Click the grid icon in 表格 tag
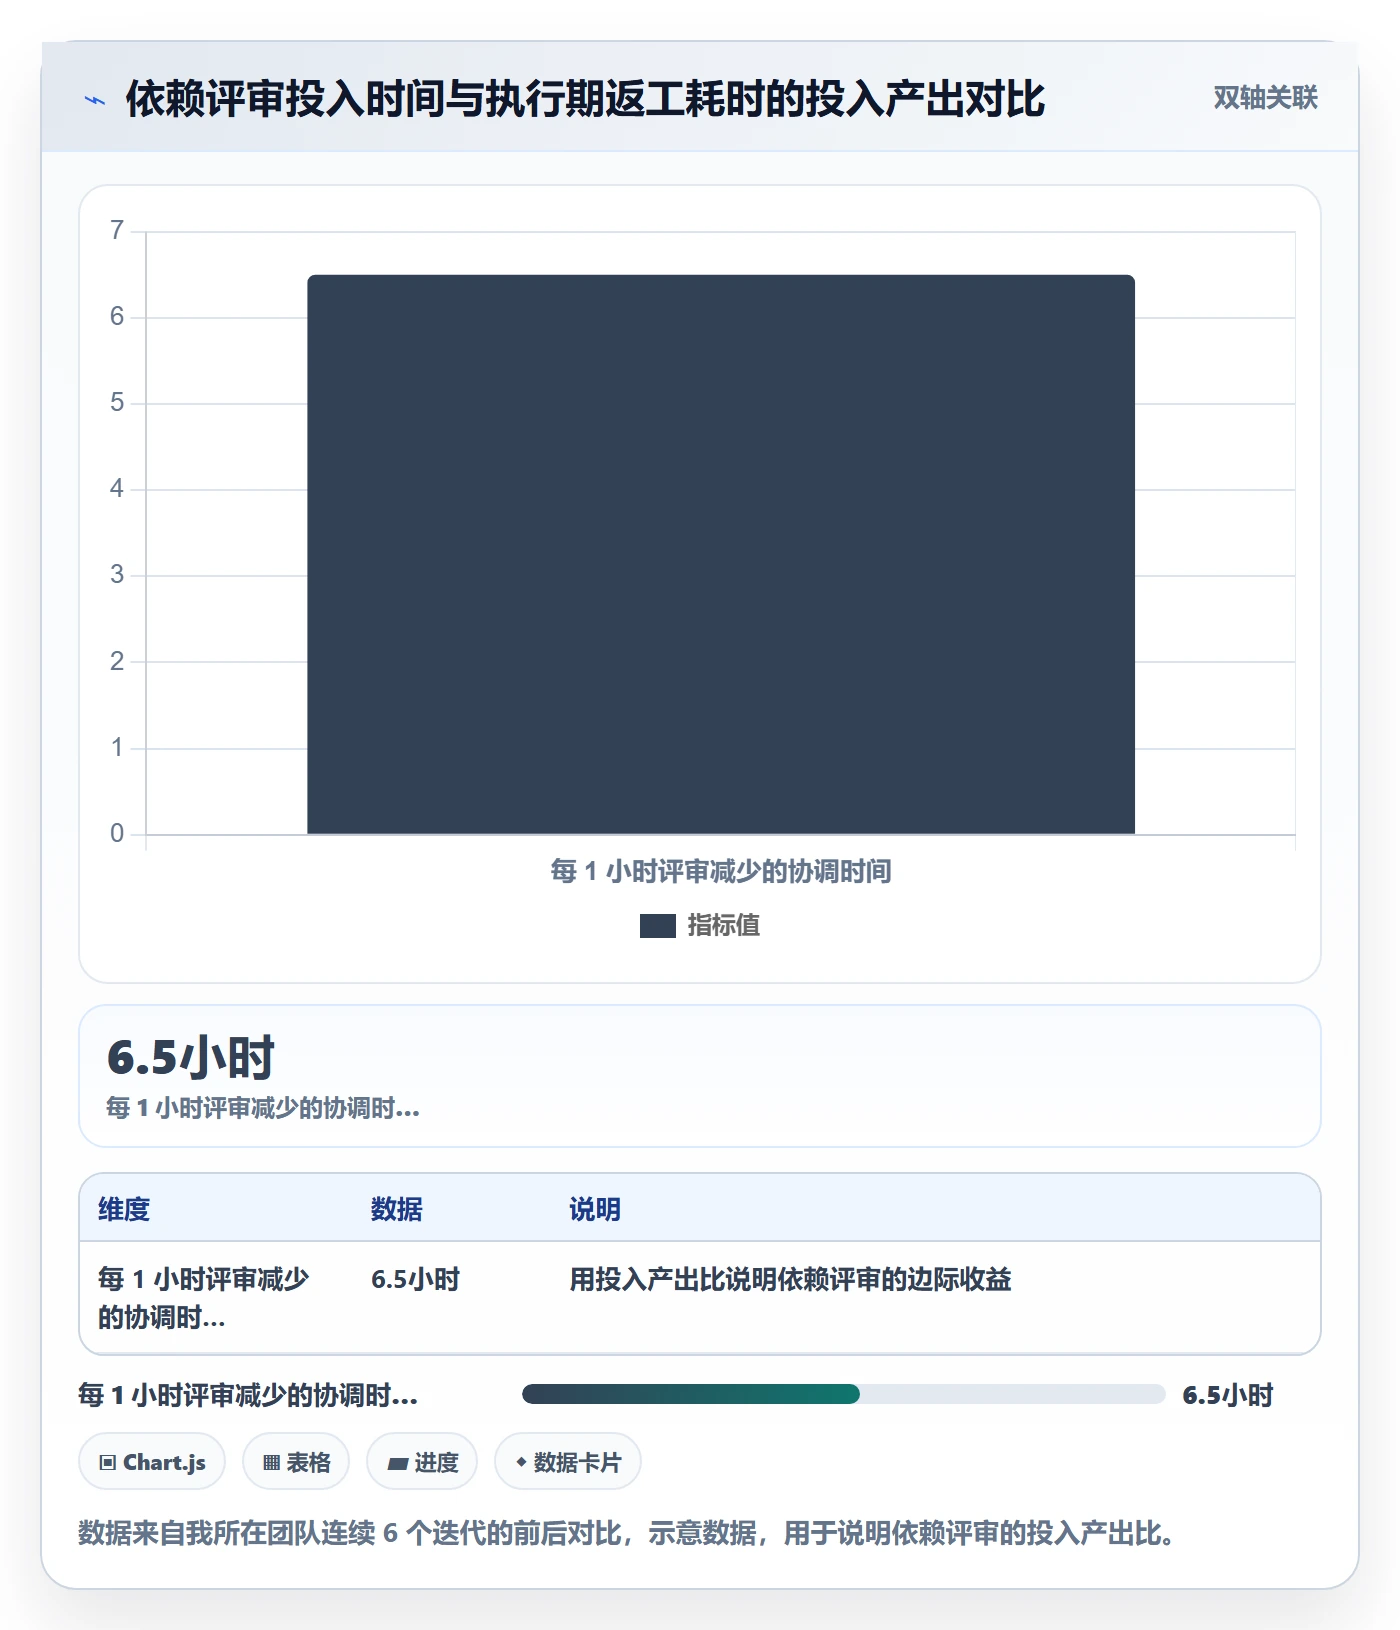Screen dimensions: 1400x1630 click(271, 1463)
